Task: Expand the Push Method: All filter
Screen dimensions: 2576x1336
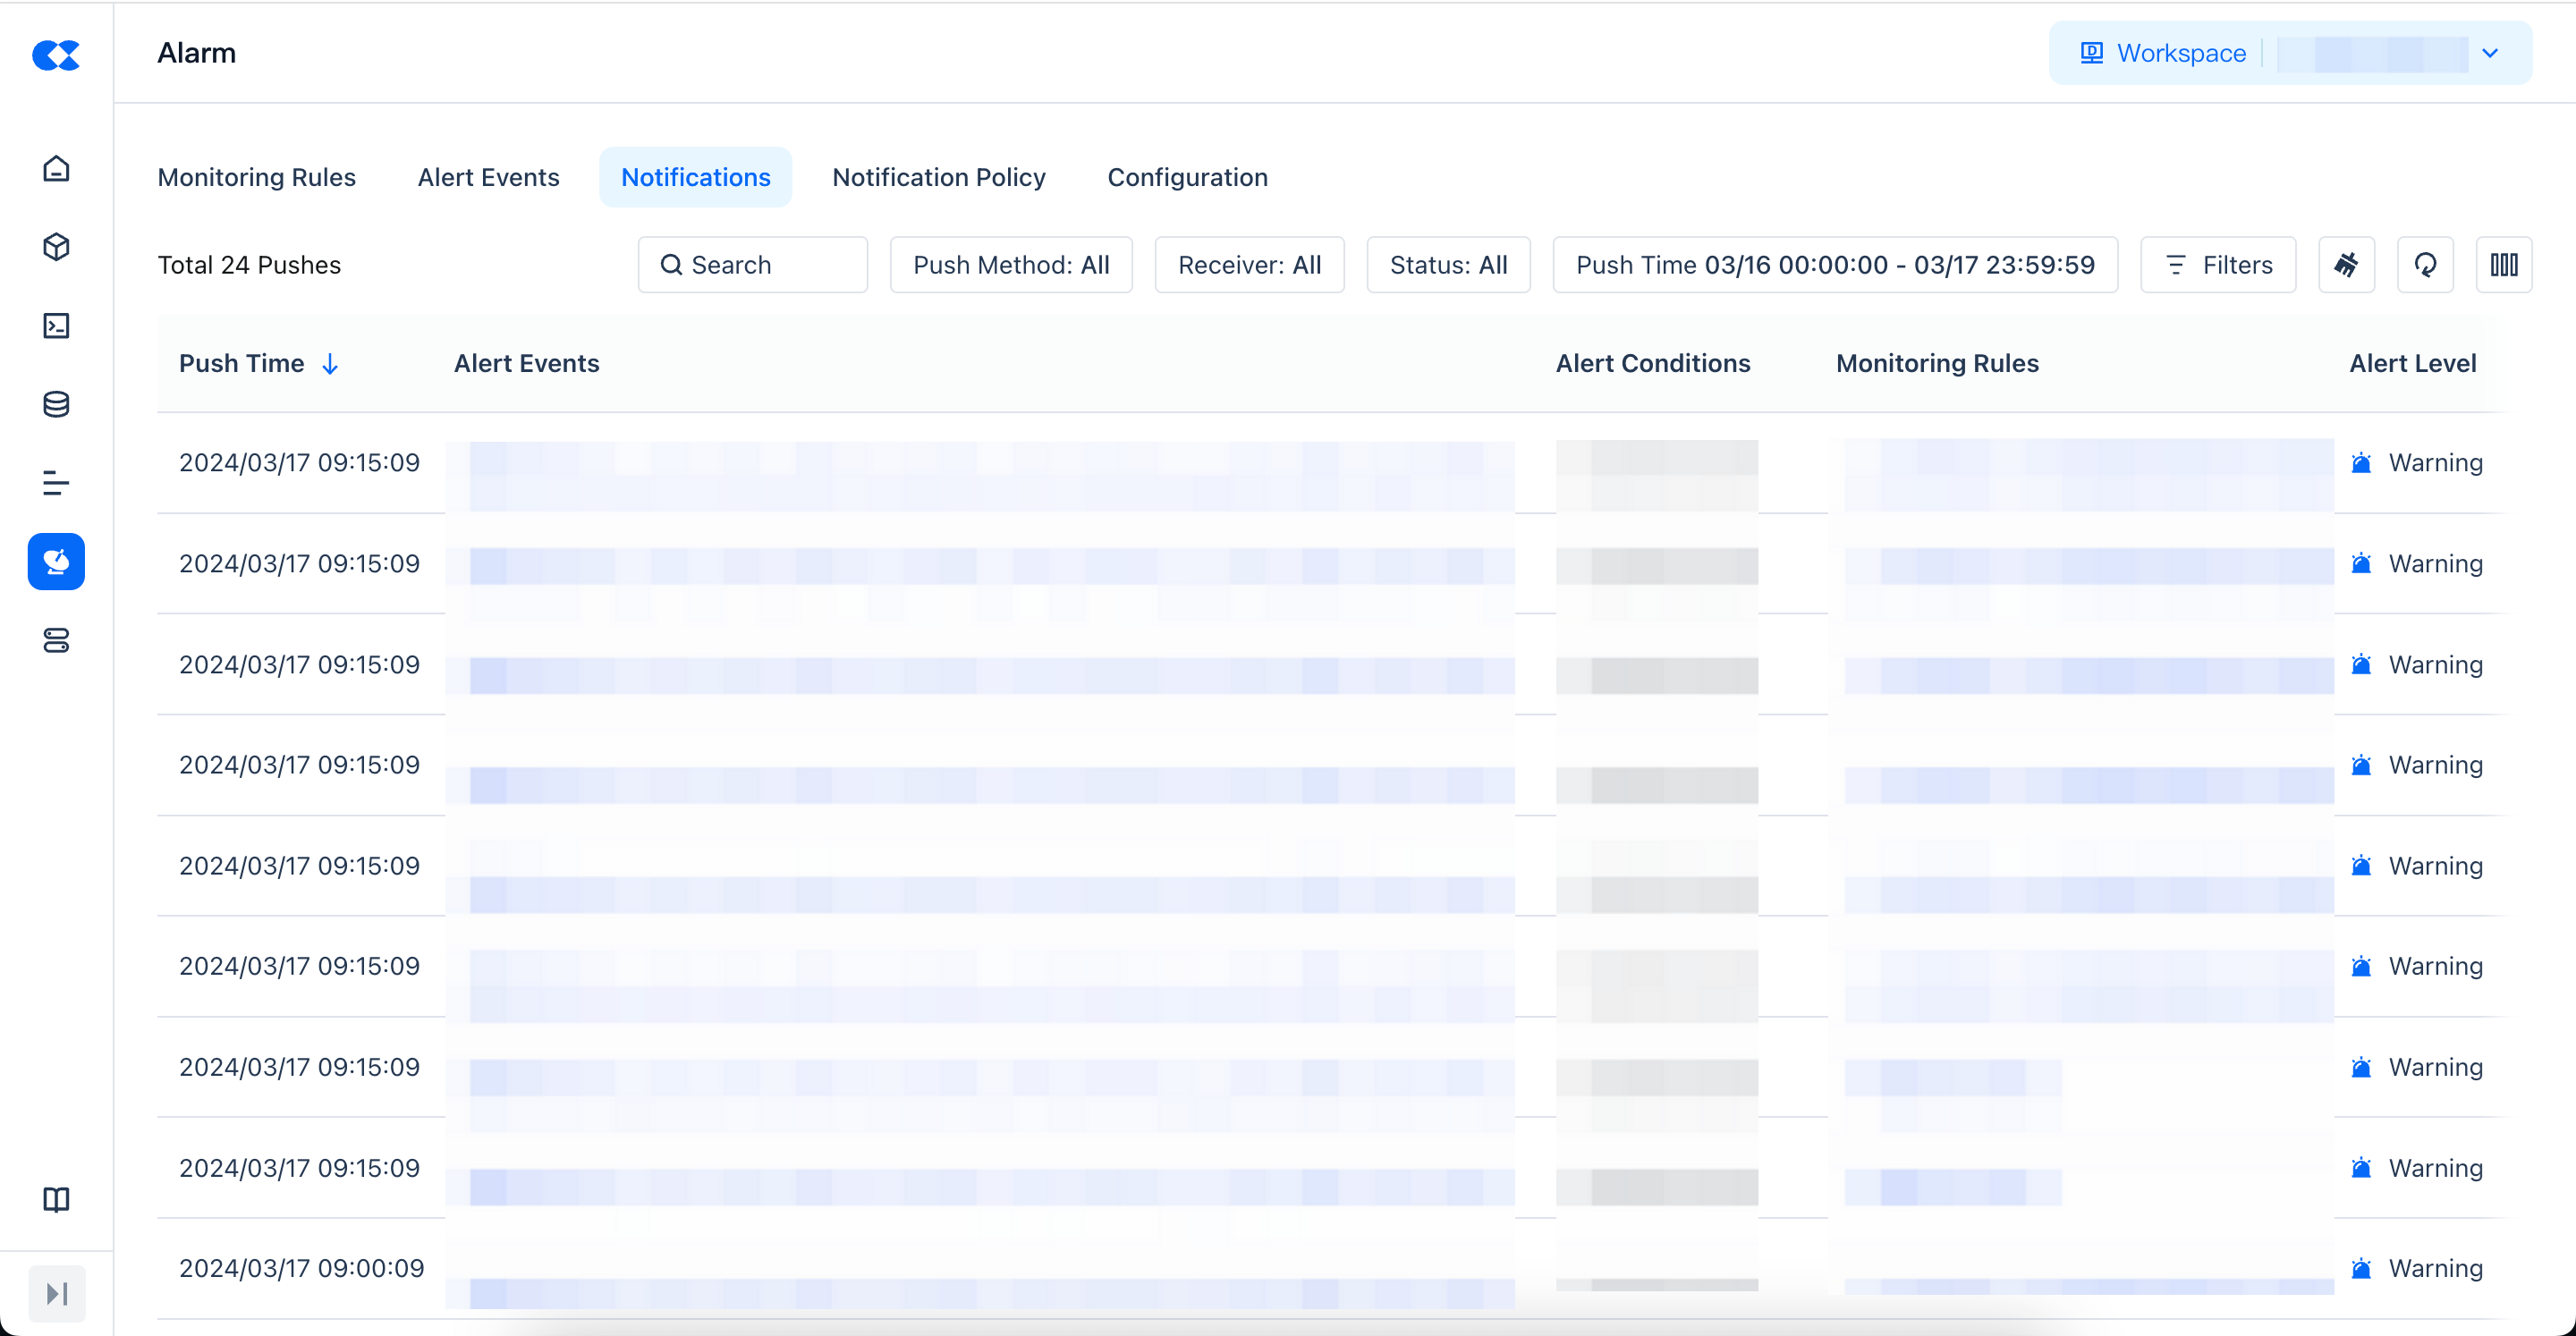Action: click(1011, 265)
